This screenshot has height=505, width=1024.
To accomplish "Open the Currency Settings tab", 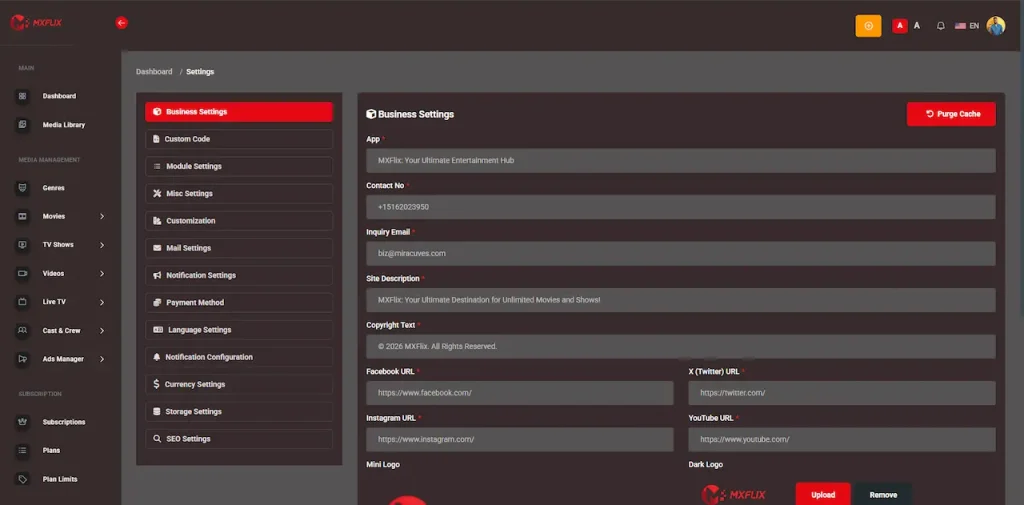I will (x=239, y=384).
